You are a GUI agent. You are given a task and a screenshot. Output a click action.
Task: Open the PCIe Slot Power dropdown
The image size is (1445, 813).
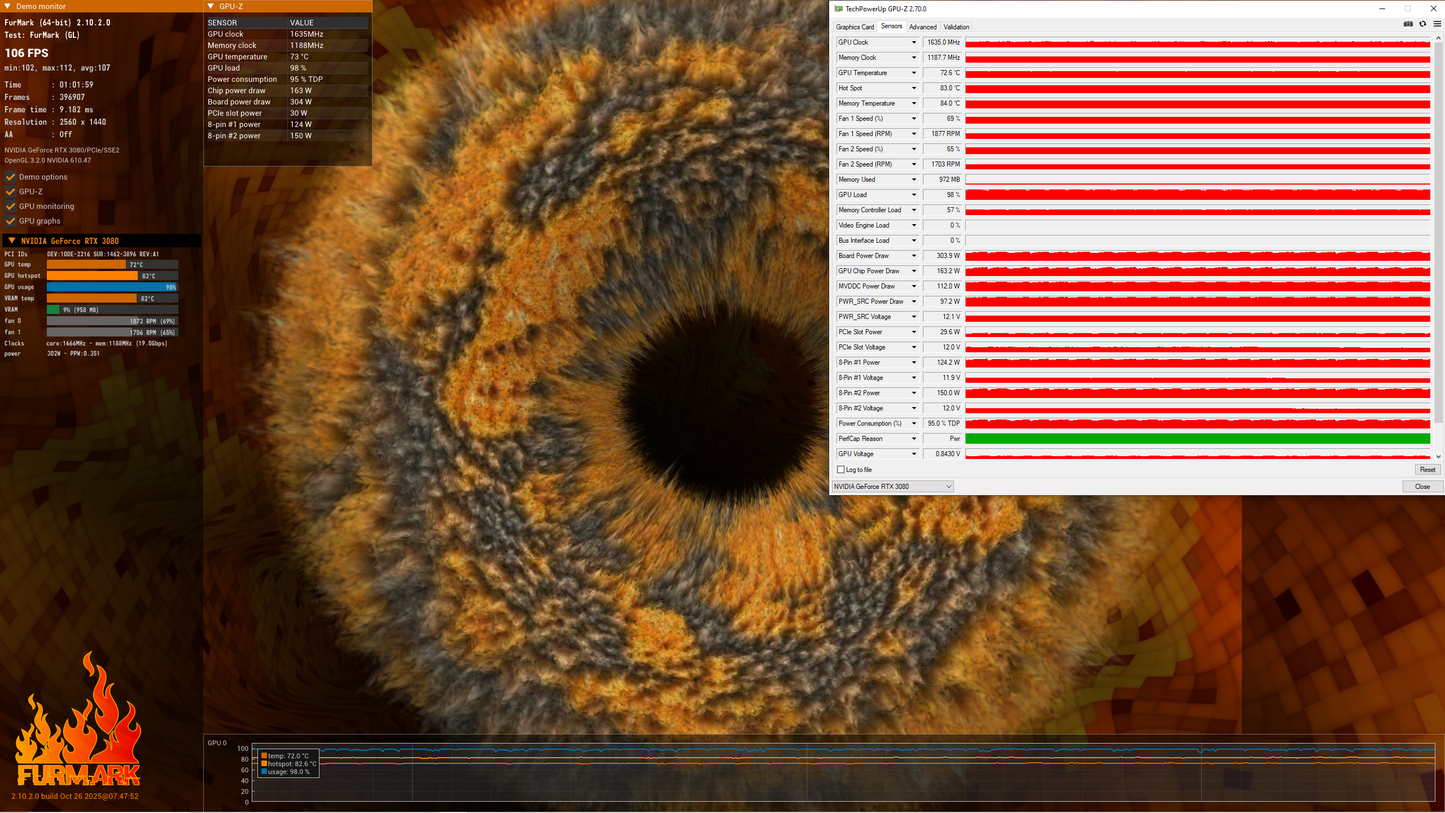(913, 332)
